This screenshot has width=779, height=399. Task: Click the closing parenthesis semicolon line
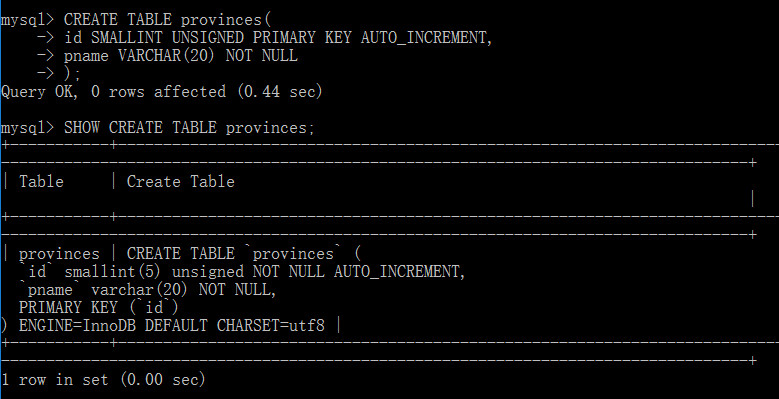tap(72, 74)
